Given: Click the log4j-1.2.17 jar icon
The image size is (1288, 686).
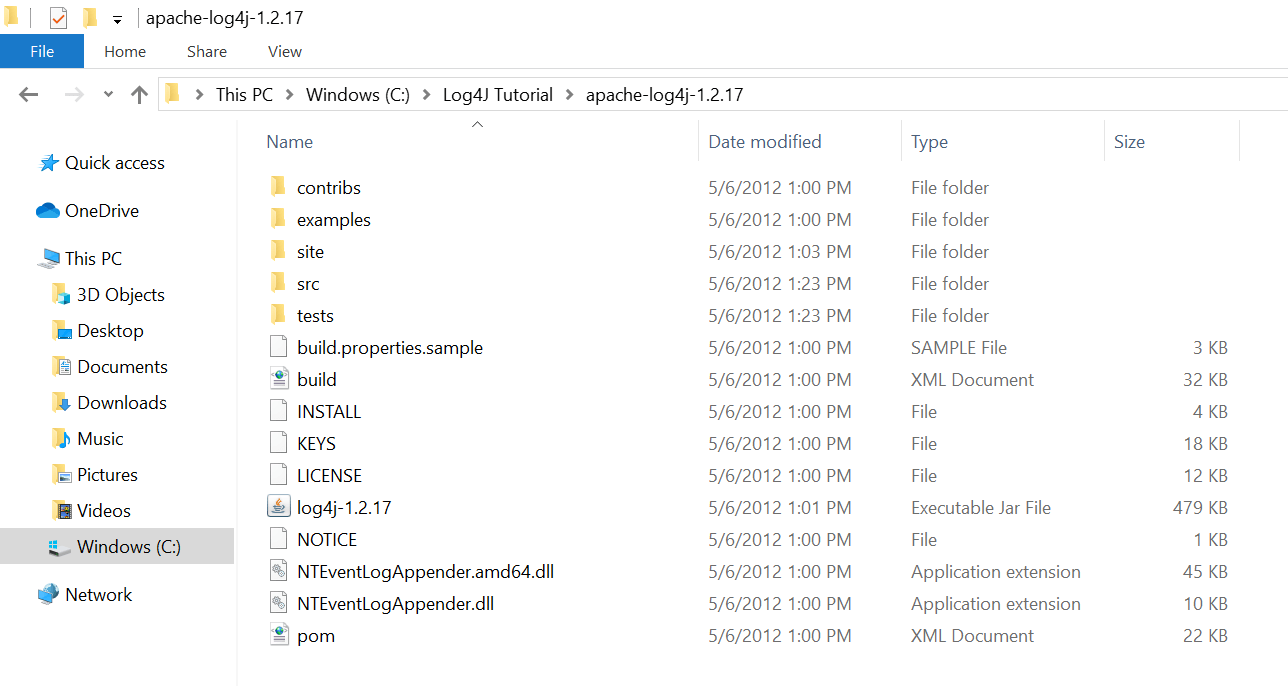Looking at the screenshot, I should [278, 507].
